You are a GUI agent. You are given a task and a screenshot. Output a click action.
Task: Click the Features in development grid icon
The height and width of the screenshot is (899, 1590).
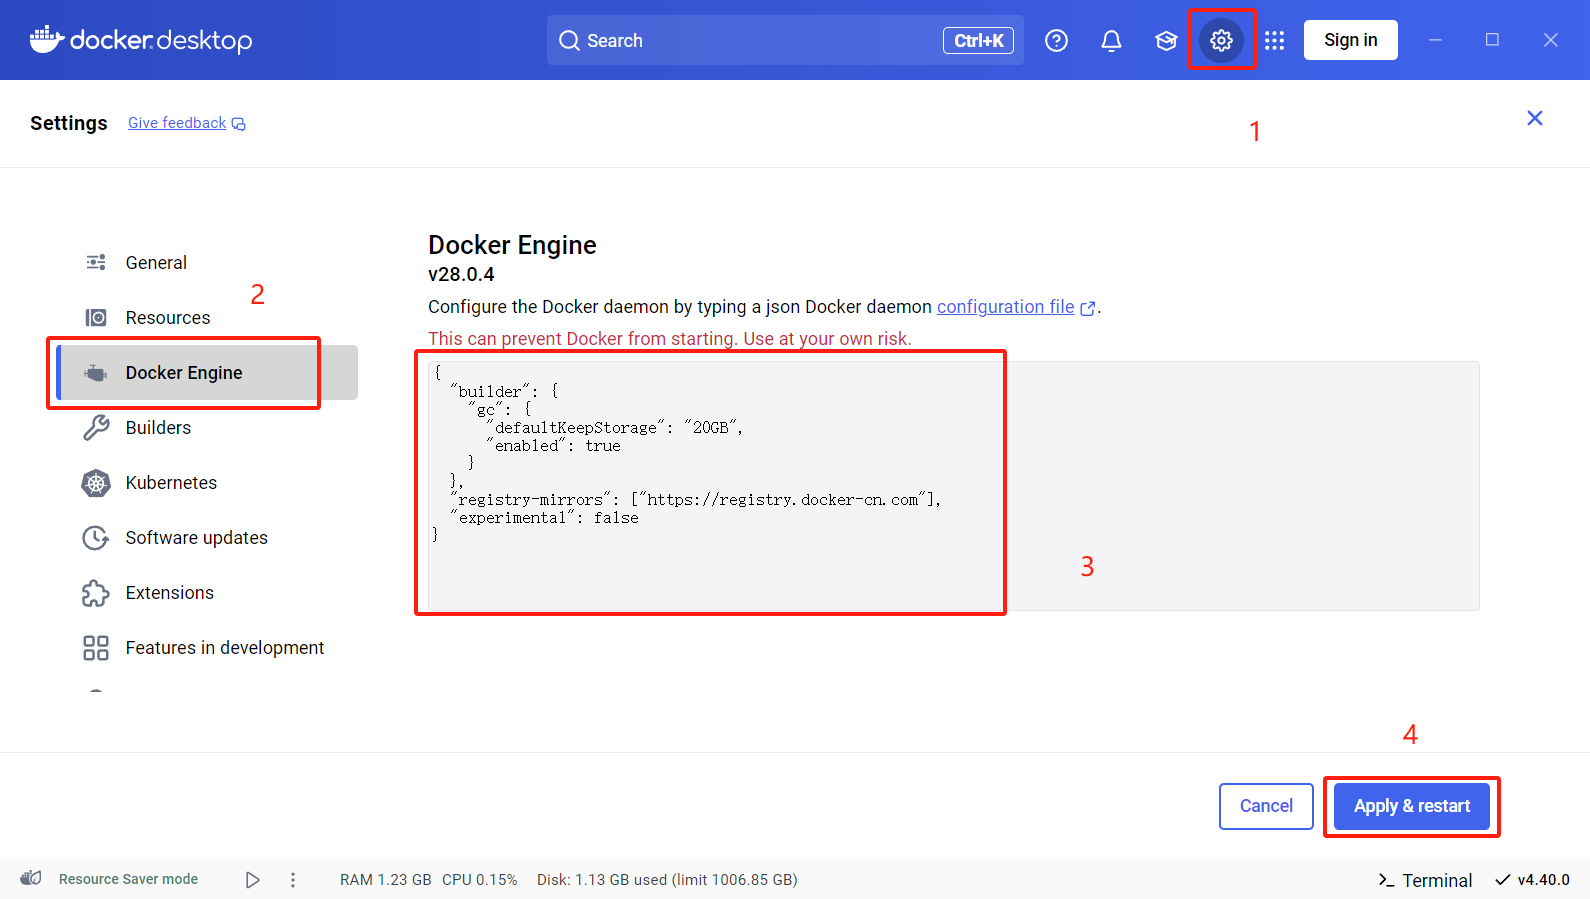[96, 648]
